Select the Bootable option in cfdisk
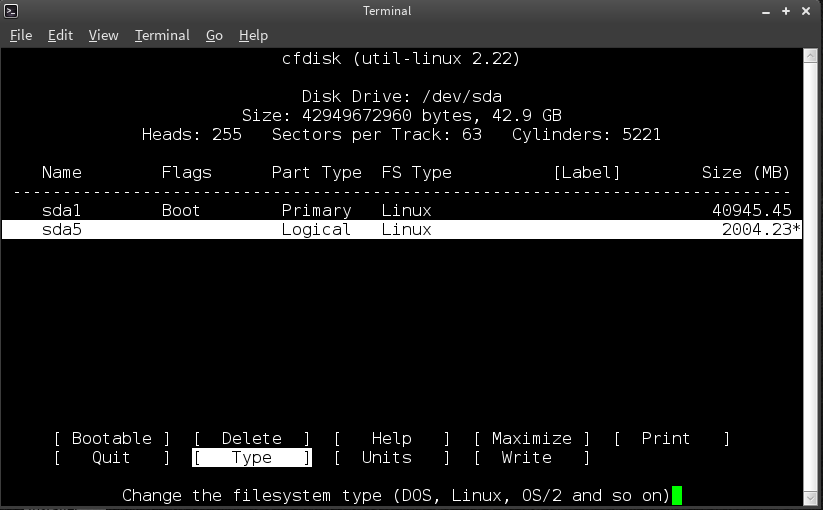 click(x=112, y=439)
